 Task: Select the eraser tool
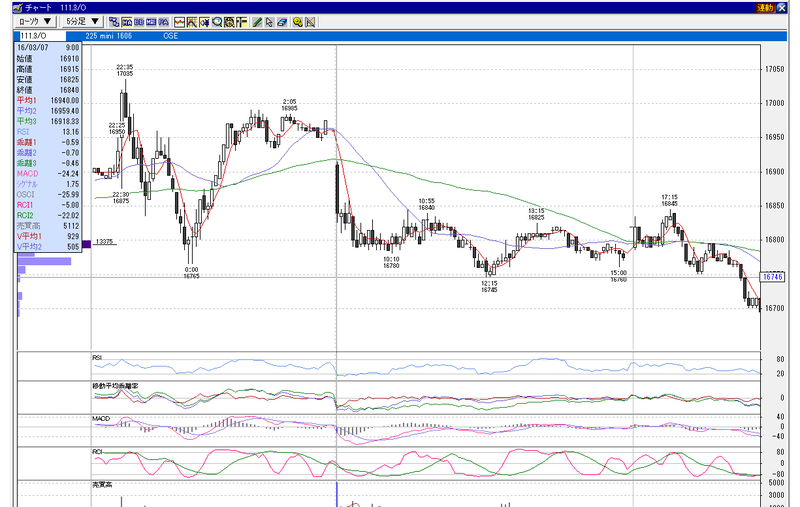point(282,22)
